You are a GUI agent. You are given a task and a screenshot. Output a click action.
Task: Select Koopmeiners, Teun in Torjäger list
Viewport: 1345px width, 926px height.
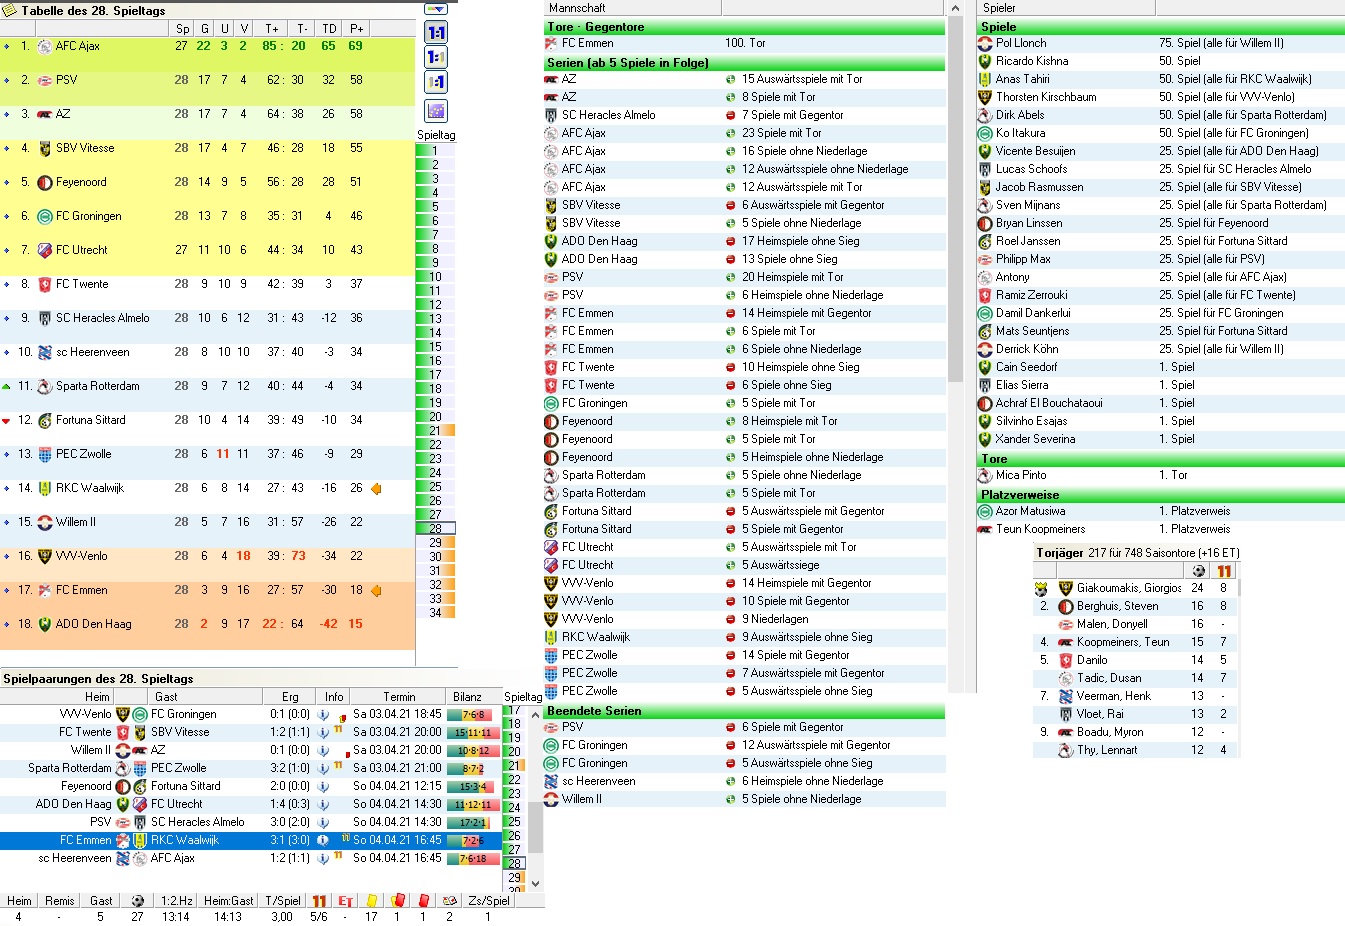[x=1137, y=642]
